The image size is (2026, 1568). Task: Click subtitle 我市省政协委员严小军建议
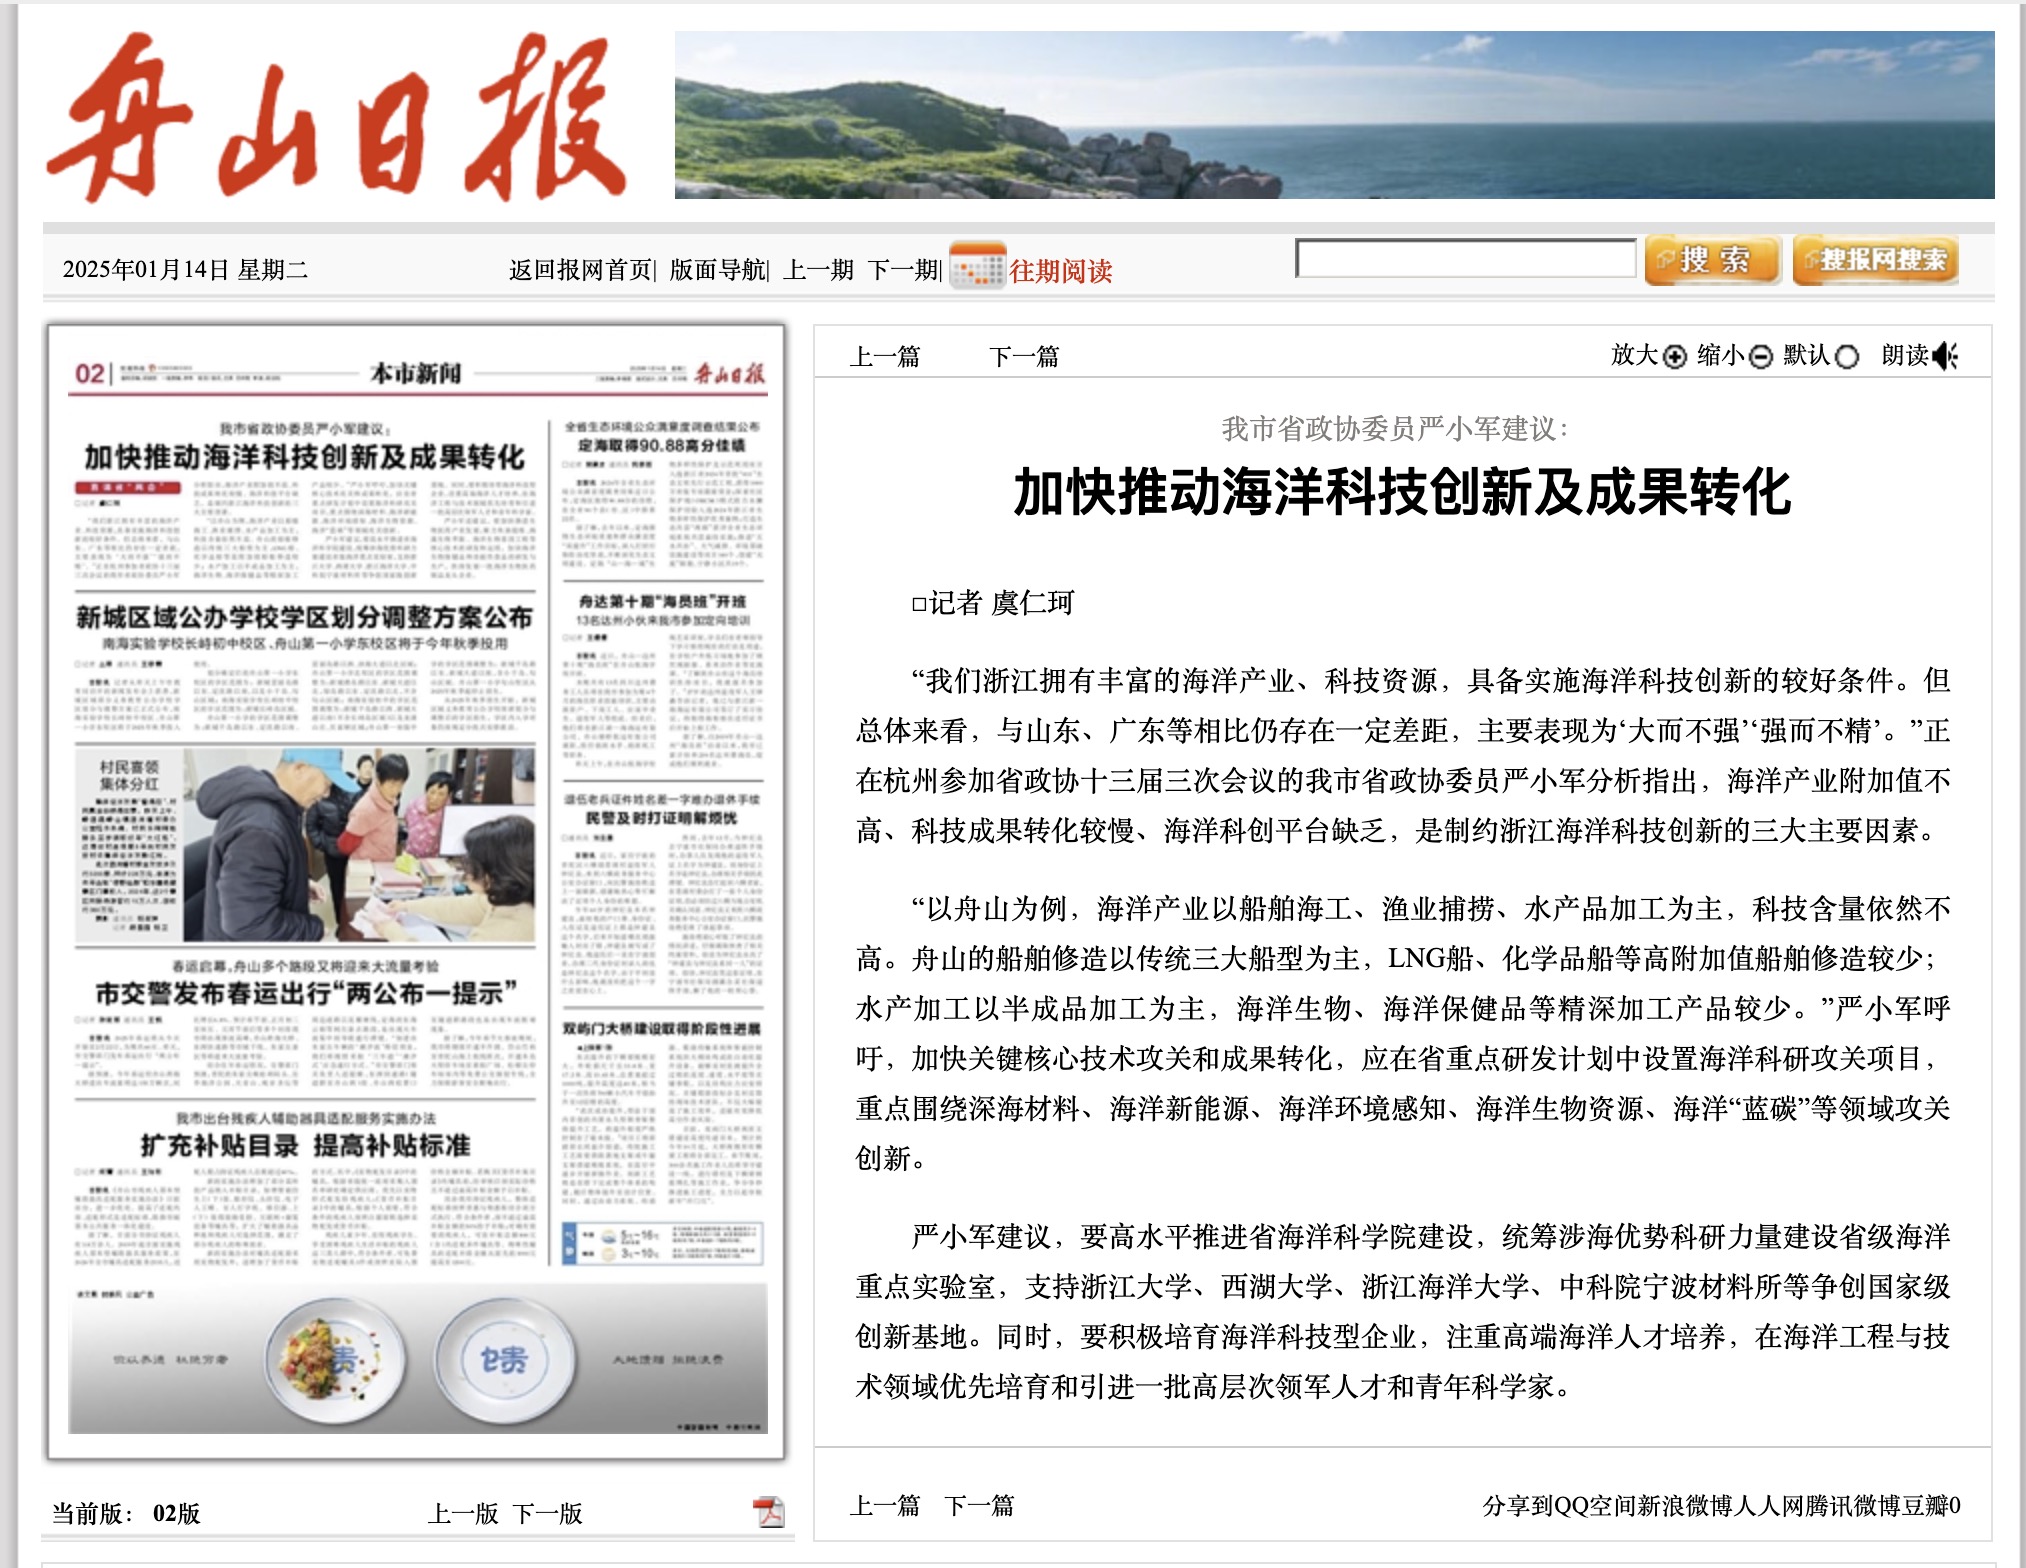coord(1395,429)
